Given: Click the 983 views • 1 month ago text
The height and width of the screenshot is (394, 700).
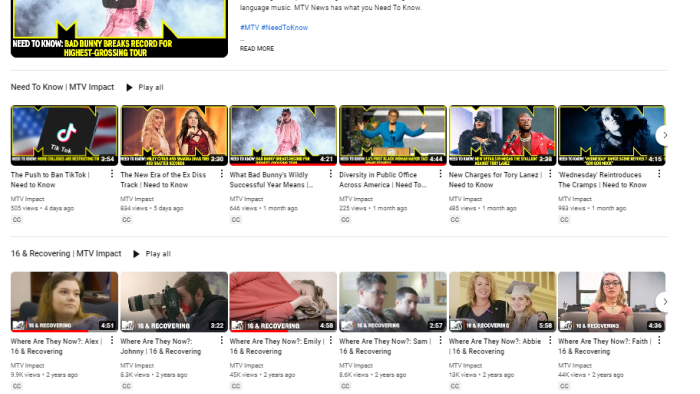Looking at the screenshot, I should pos(592,208).
